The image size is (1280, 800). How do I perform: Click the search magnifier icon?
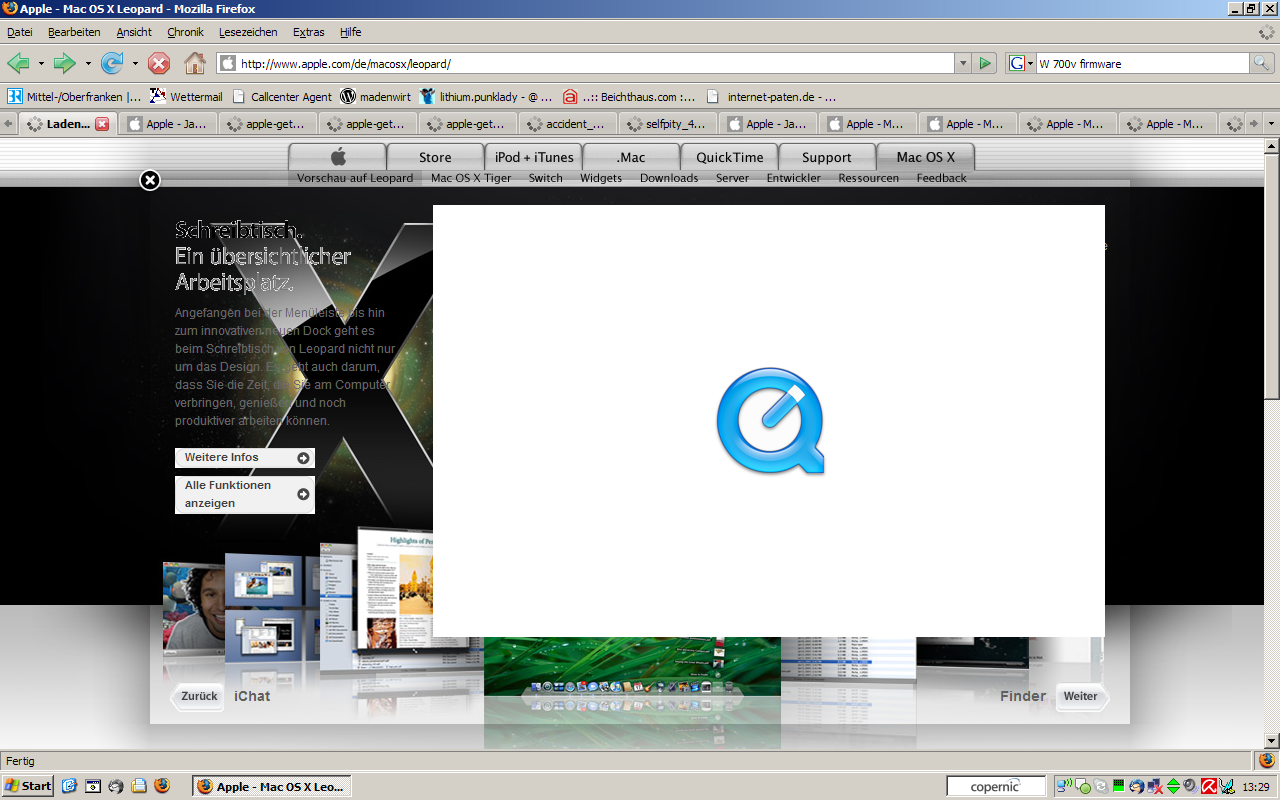coord(1263,63)
